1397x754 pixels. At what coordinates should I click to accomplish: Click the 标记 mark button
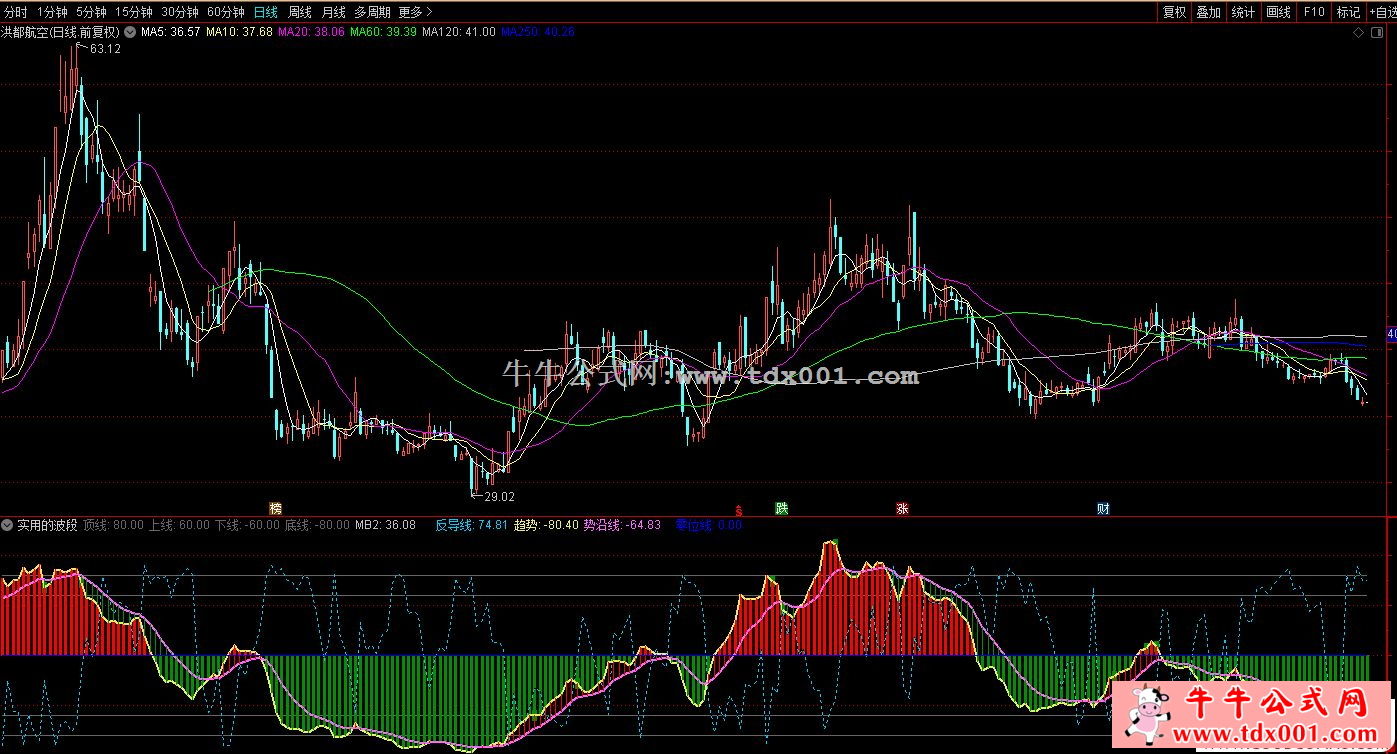tap(1349, 12)
